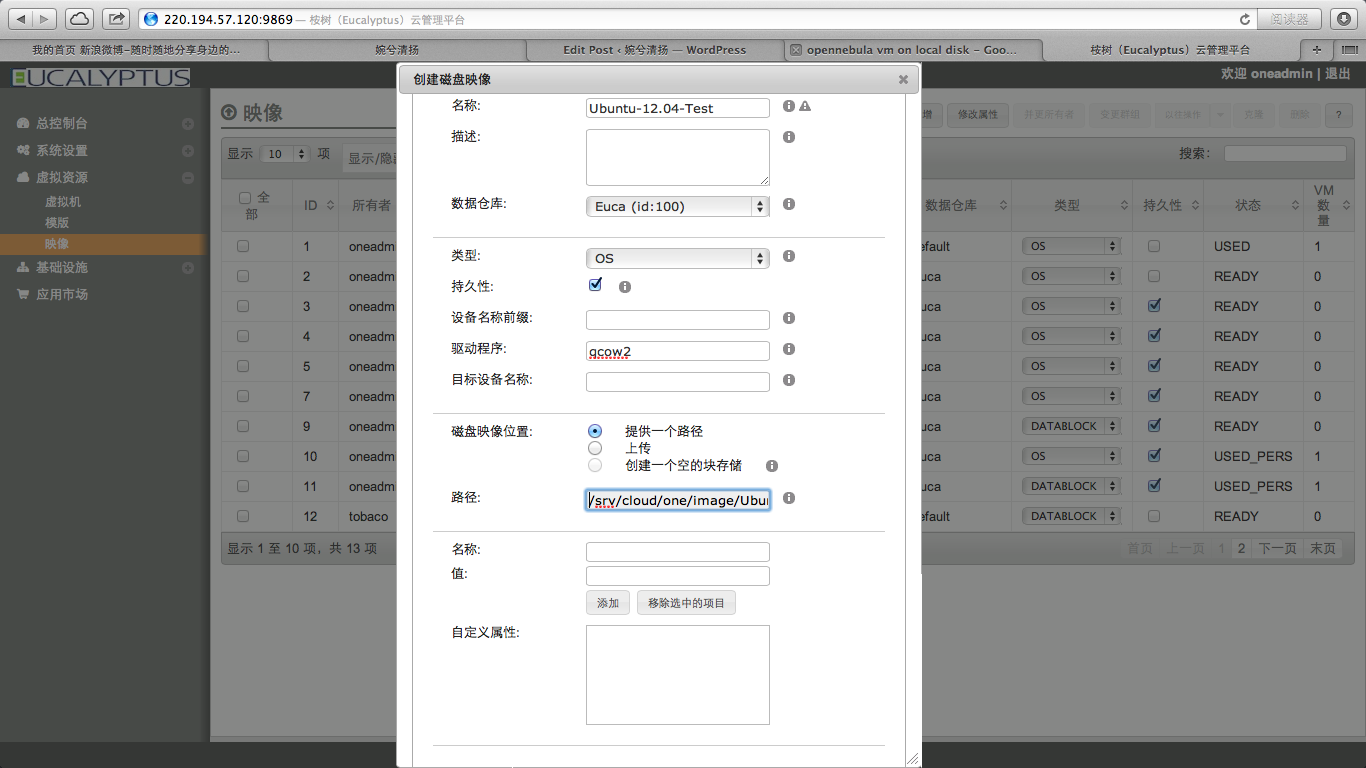Click the iCloud tabs icon in toolbar
The width and height of the screenshot is (1366, 768).
point(79,18)
